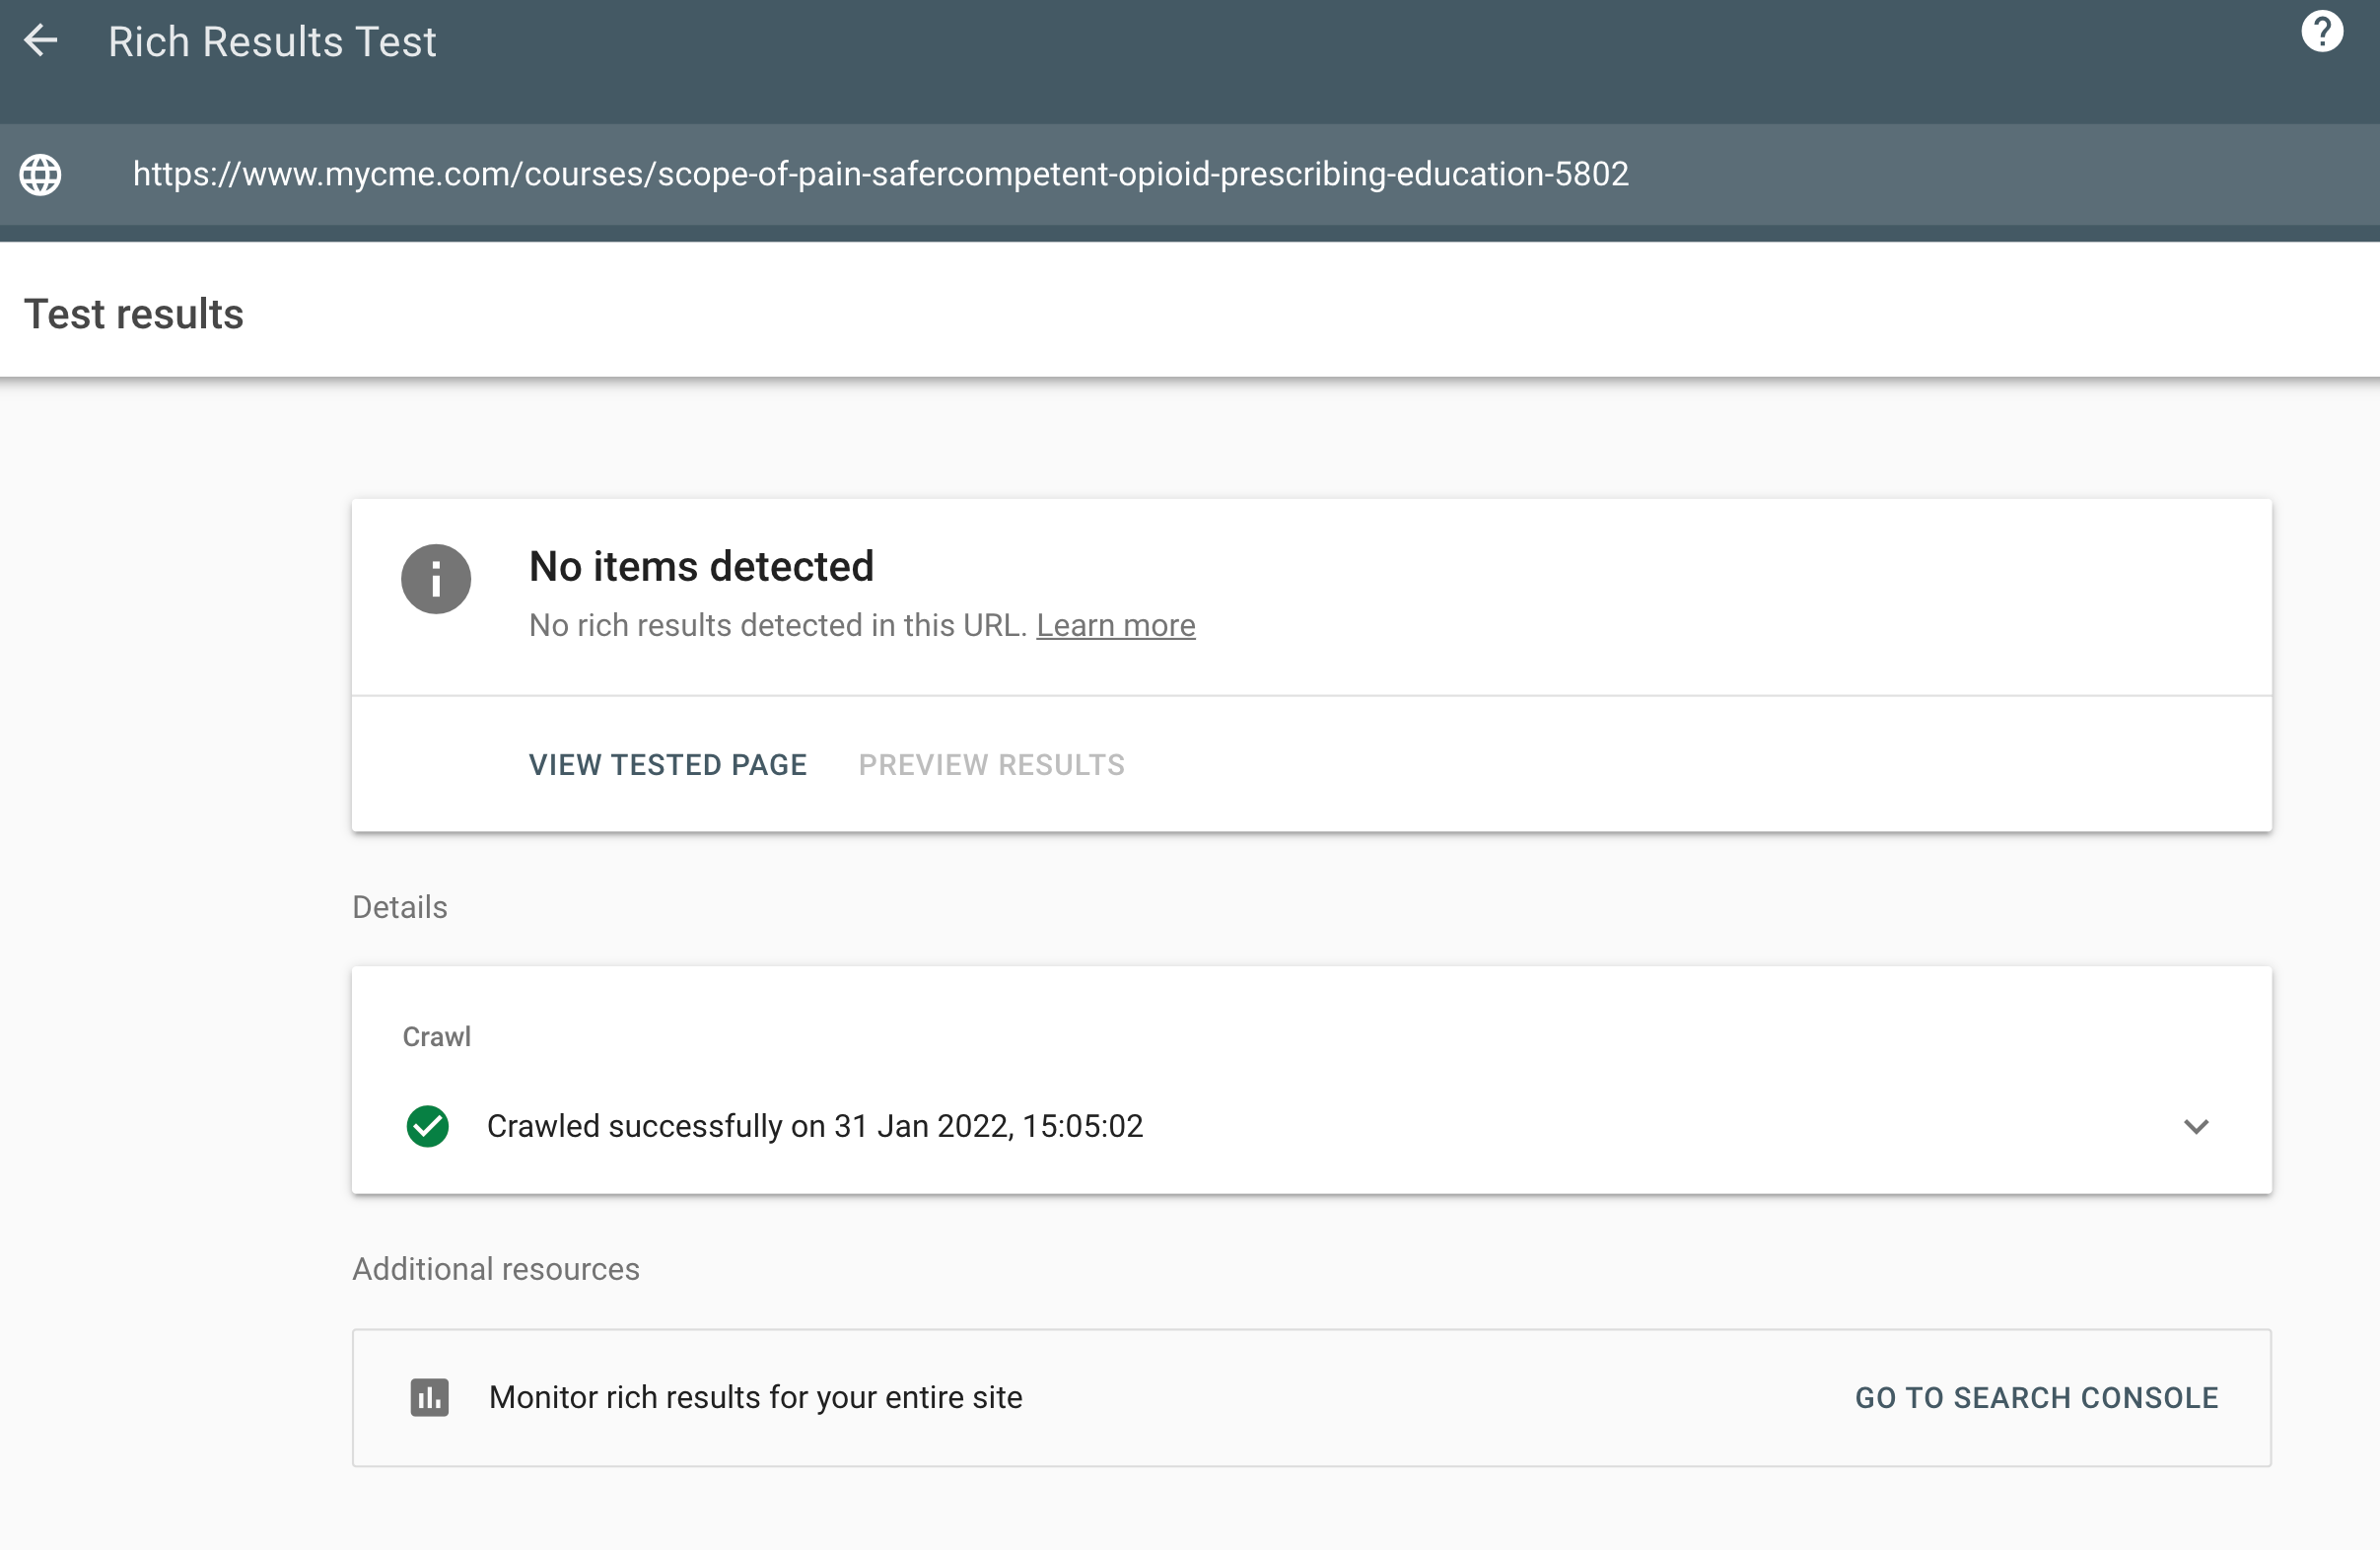Click the tested mycme.com URL text

point(880,174)
